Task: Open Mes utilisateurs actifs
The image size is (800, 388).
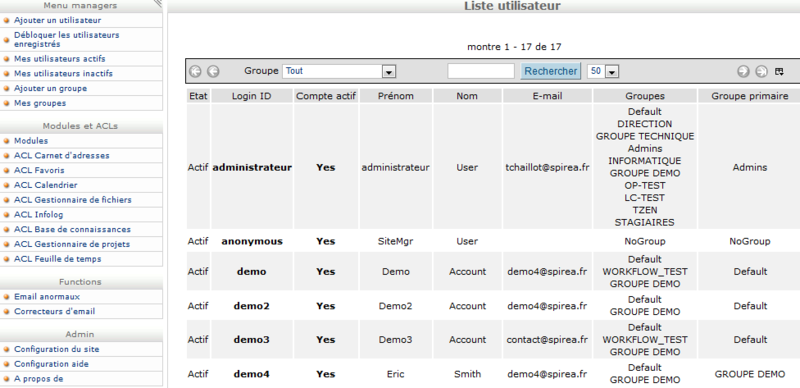Action: 60,59
